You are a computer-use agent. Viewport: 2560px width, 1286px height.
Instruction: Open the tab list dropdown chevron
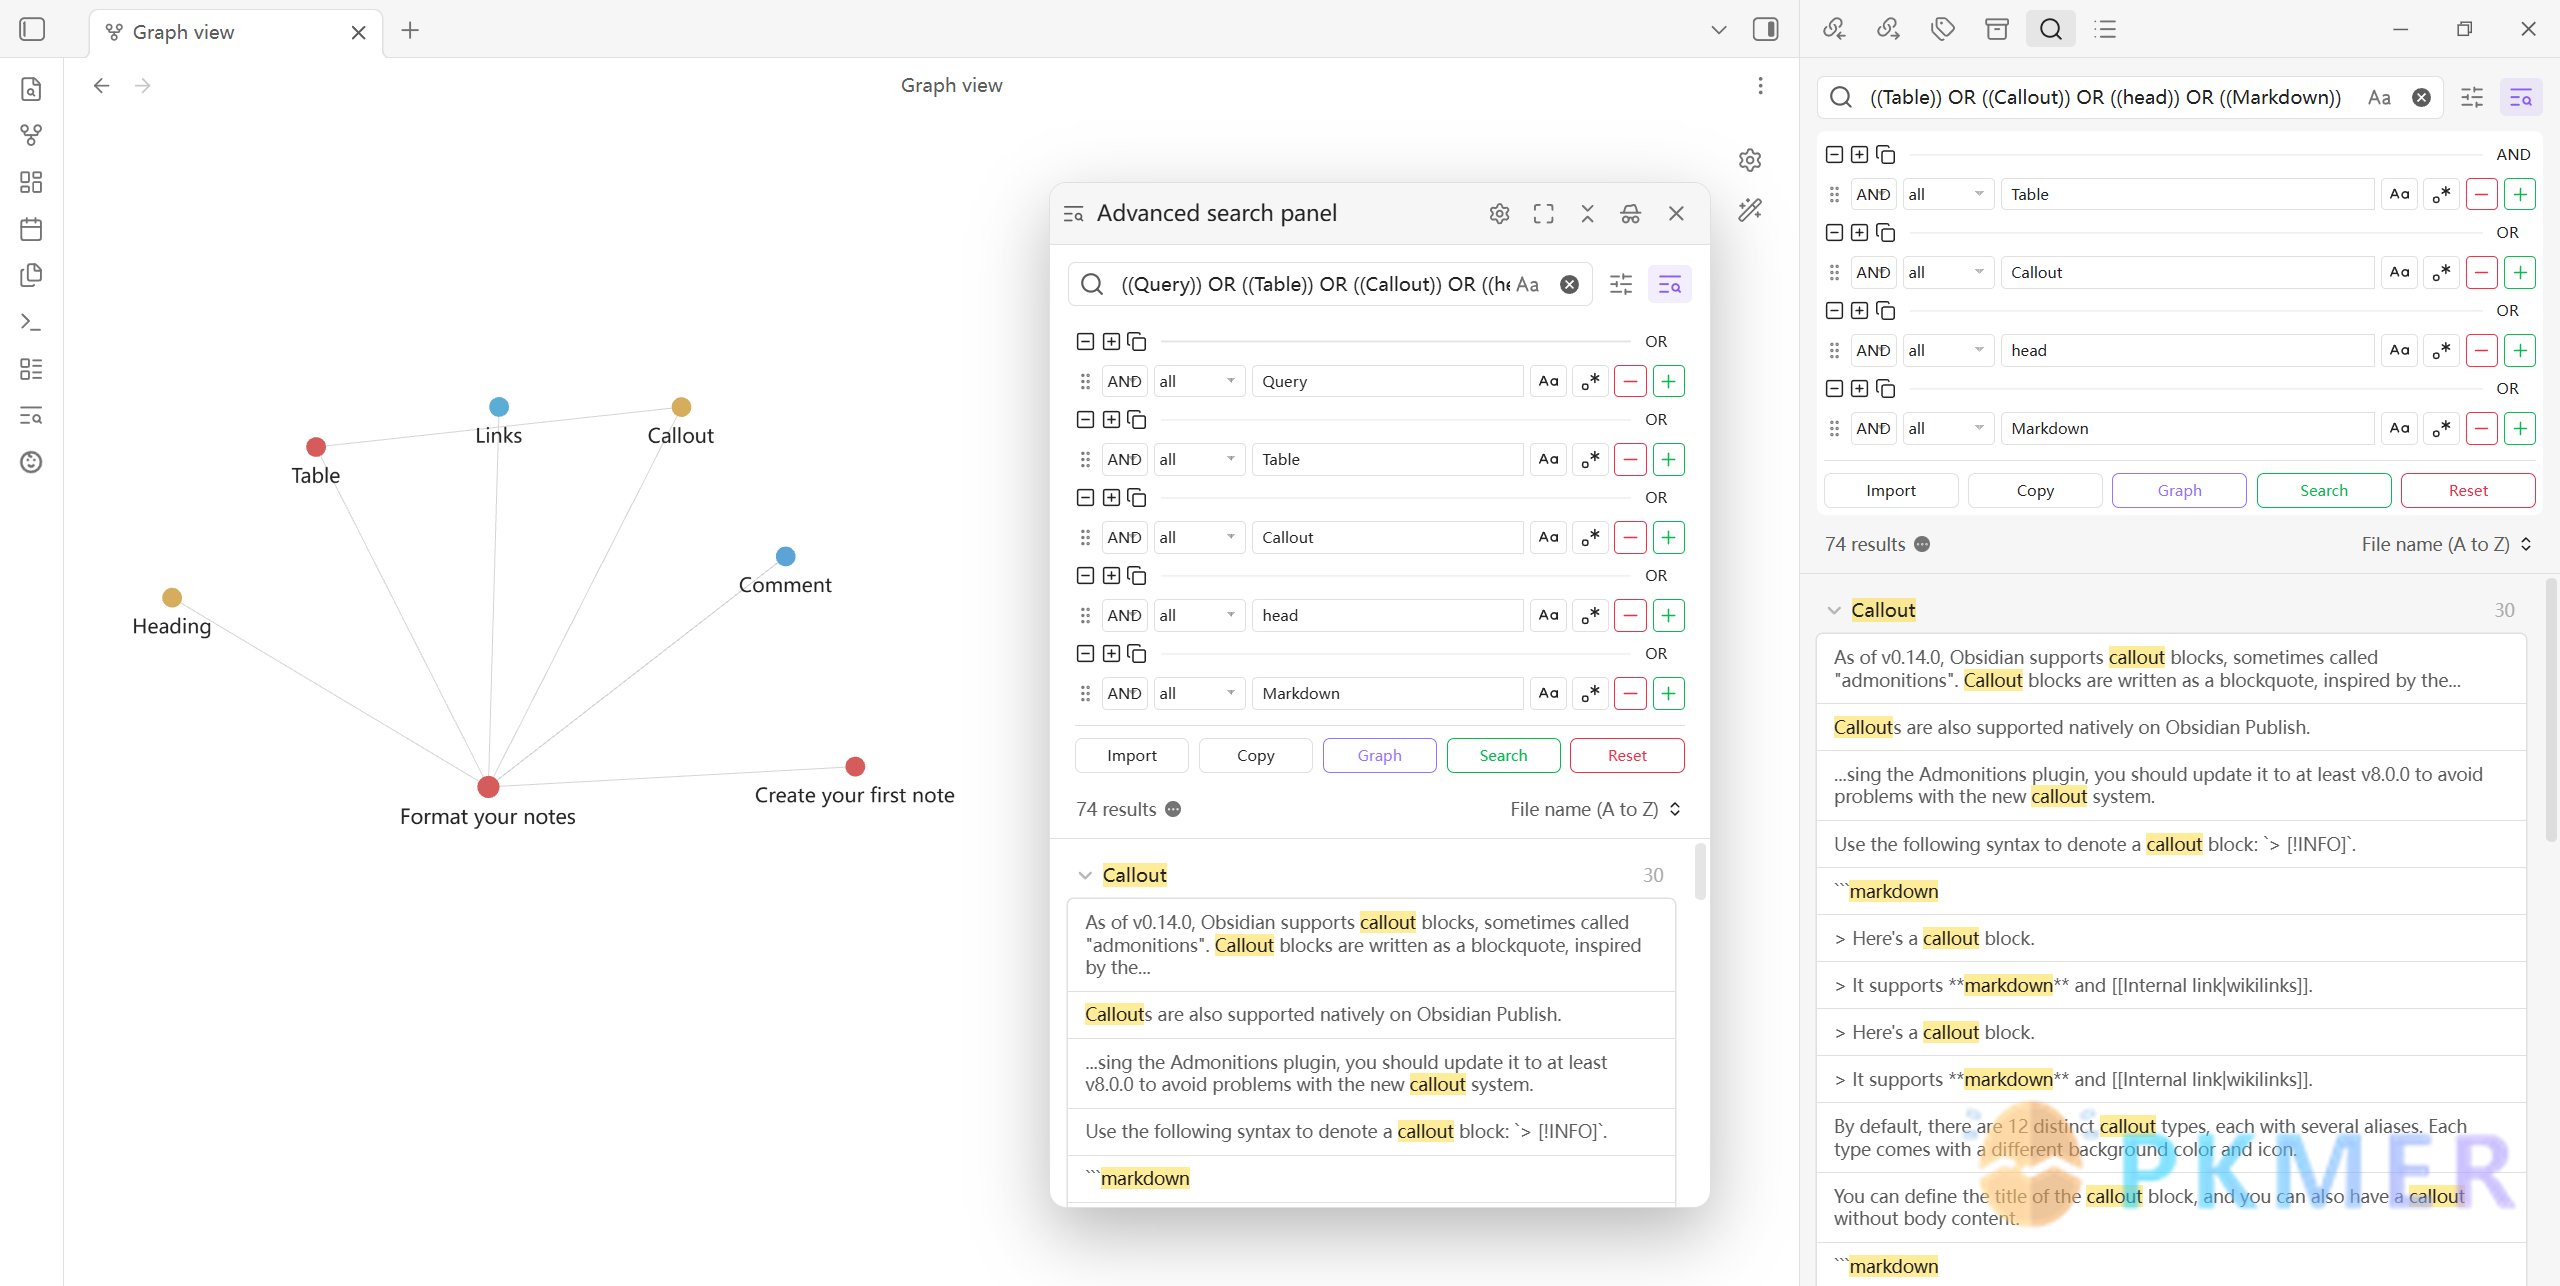(x=1718, y=30)
